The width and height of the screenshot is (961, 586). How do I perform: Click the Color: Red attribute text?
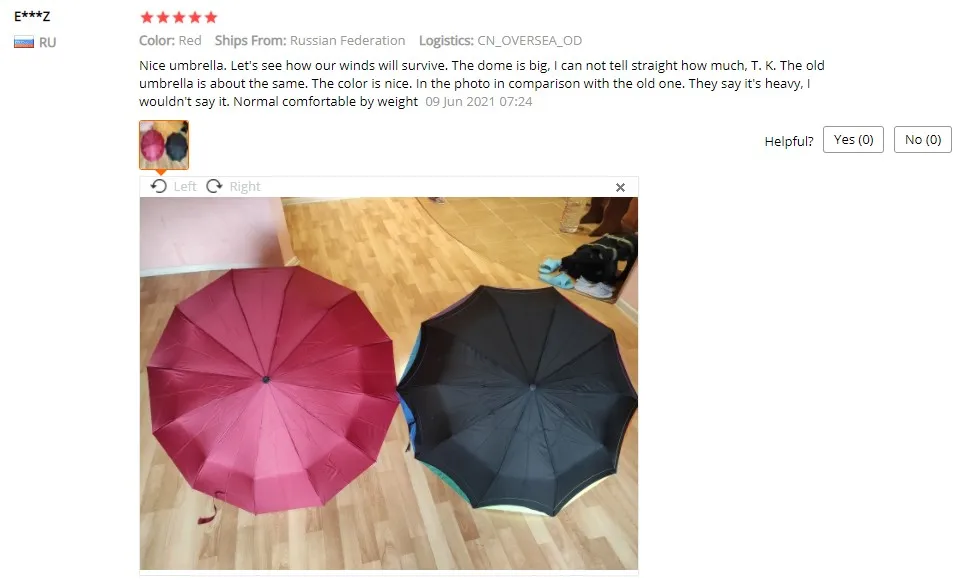click(x=170, y=40)
